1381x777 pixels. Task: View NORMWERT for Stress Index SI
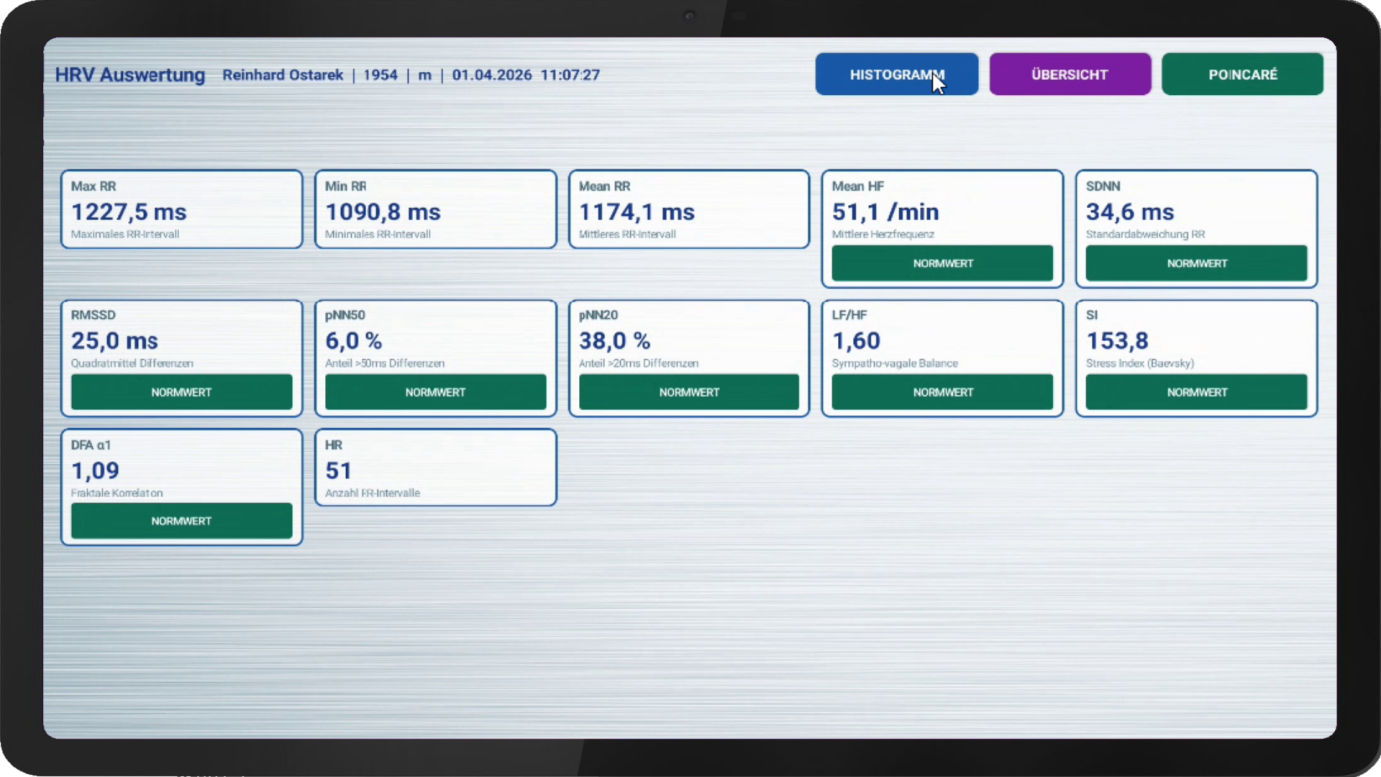click(x=1196, y=392)
